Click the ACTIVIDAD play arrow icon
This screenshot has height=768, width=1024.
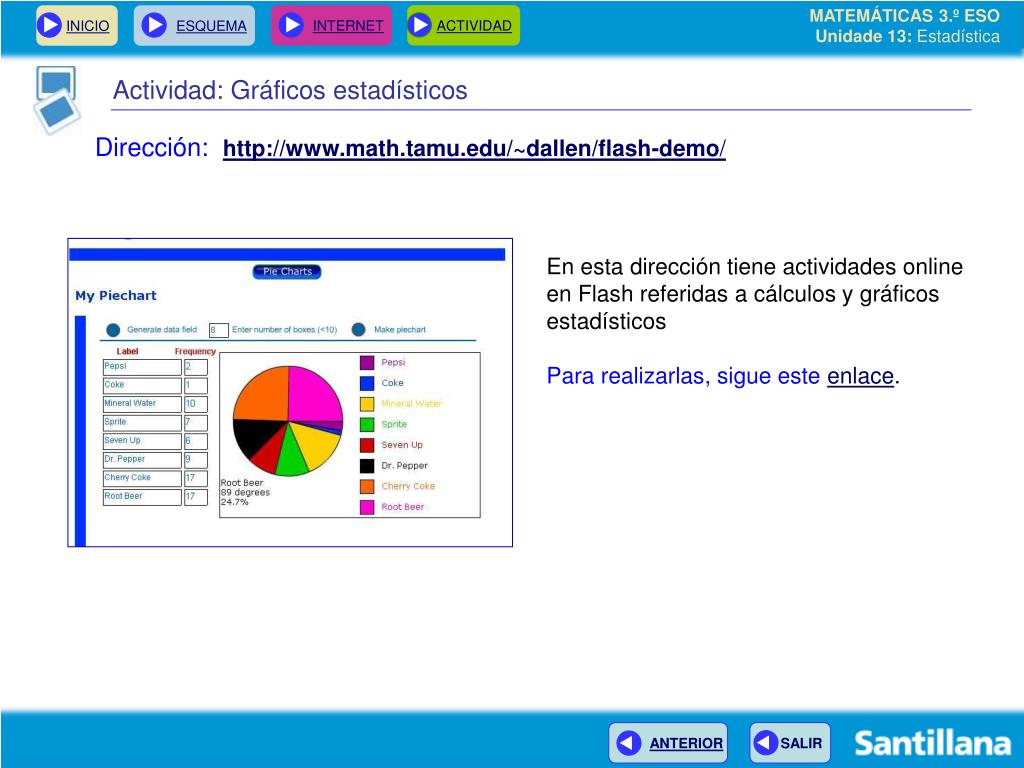[x=419, y=25]
